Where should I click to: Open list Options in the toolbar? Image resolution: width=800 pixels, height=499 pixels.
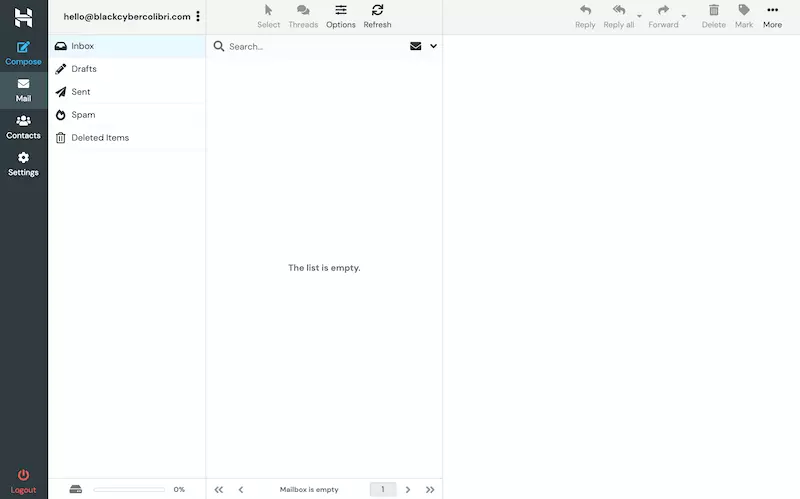click(341, 17)
